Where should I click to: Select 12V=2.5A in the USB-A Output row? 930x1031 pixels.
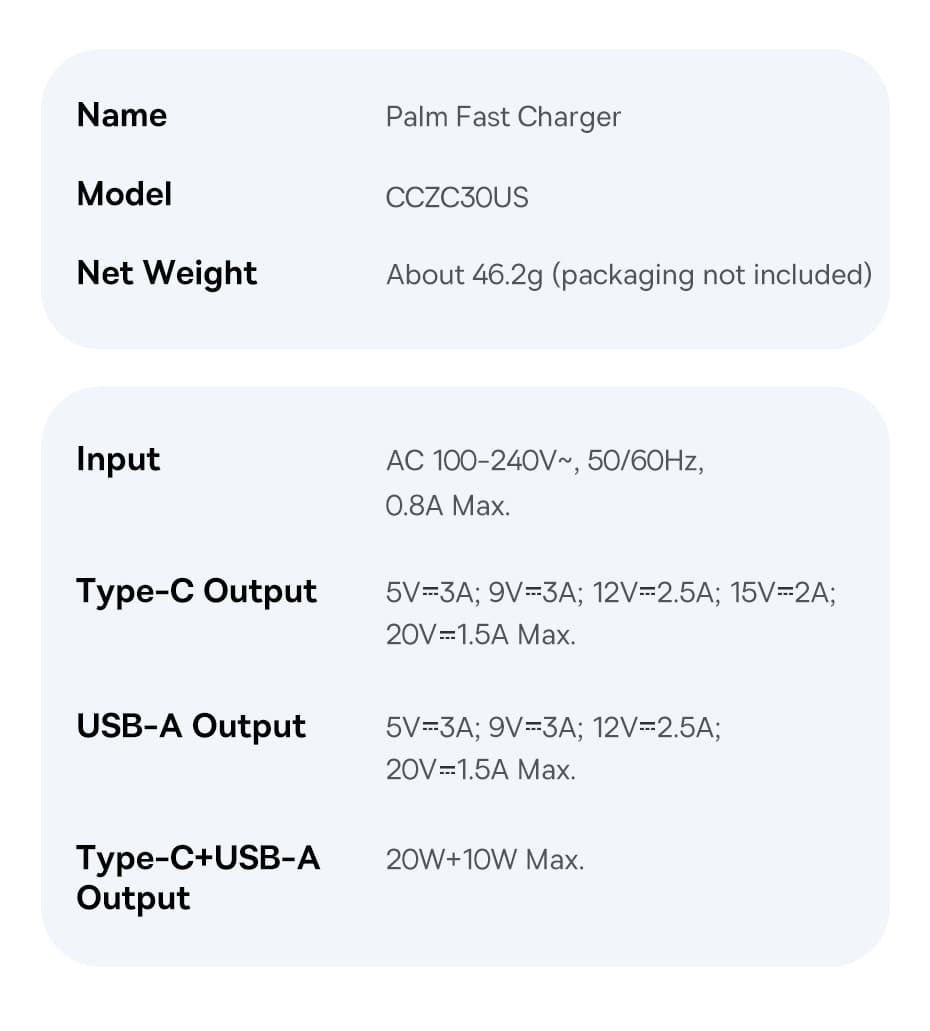tap(657, 727)
